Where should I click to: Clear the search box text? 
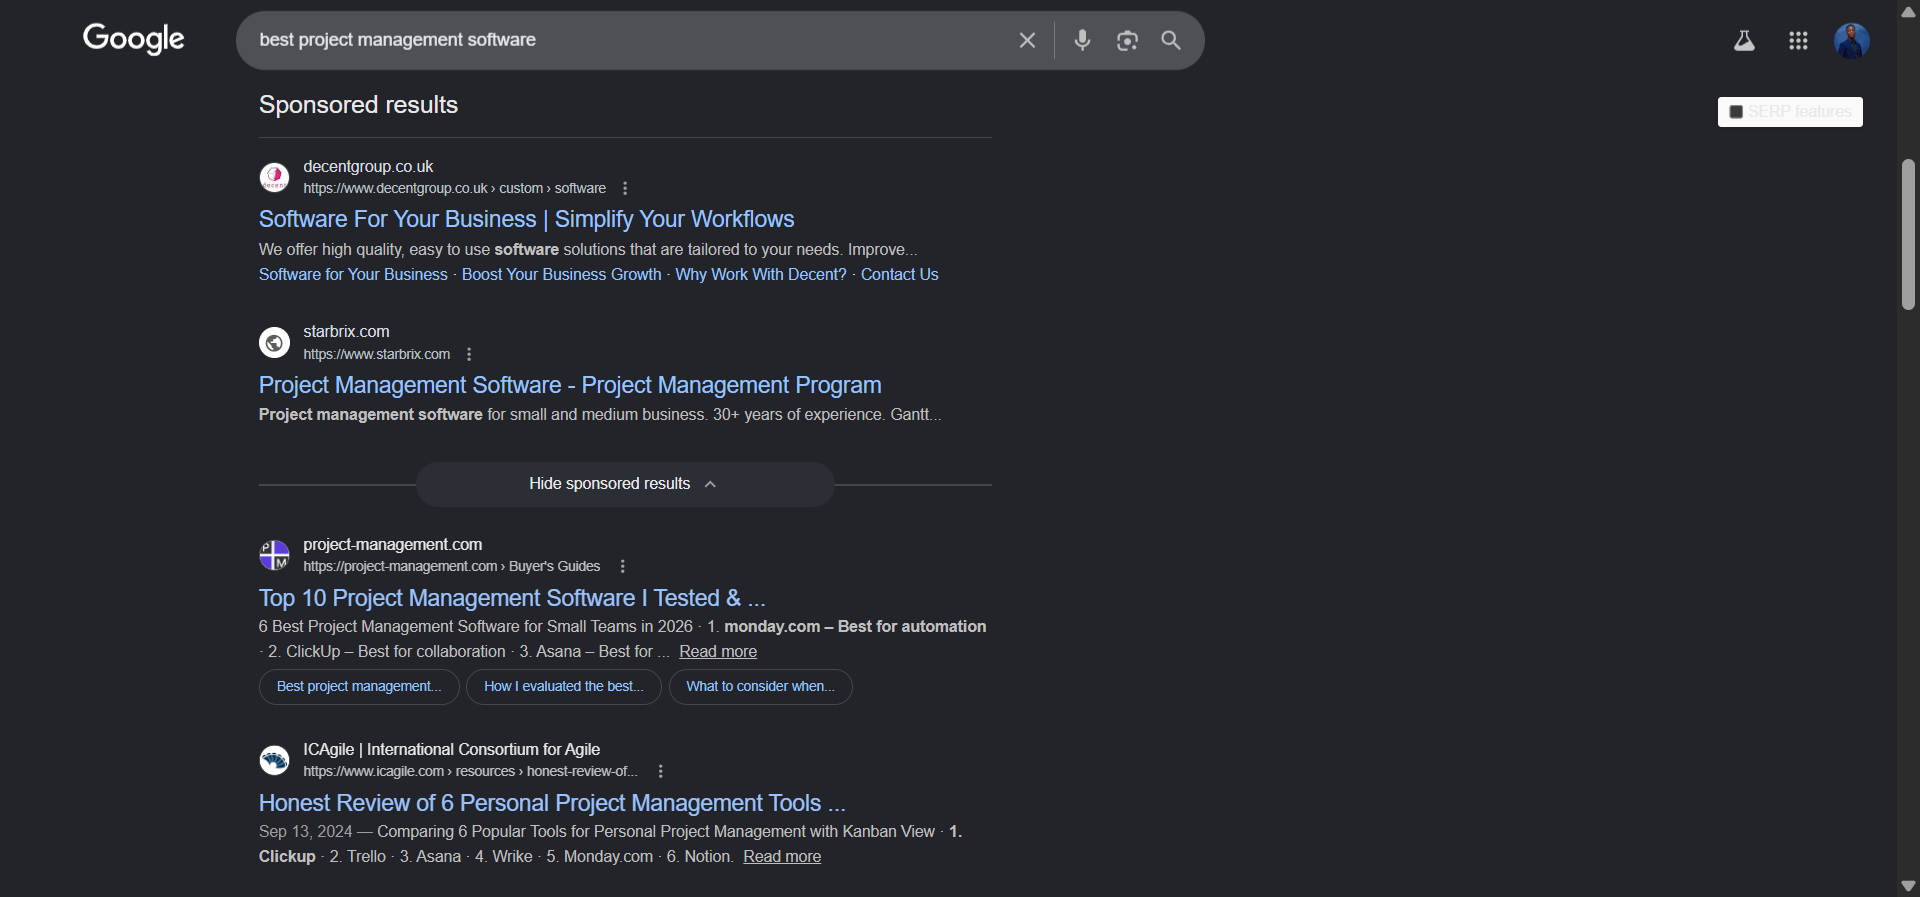pos(1027,40)
